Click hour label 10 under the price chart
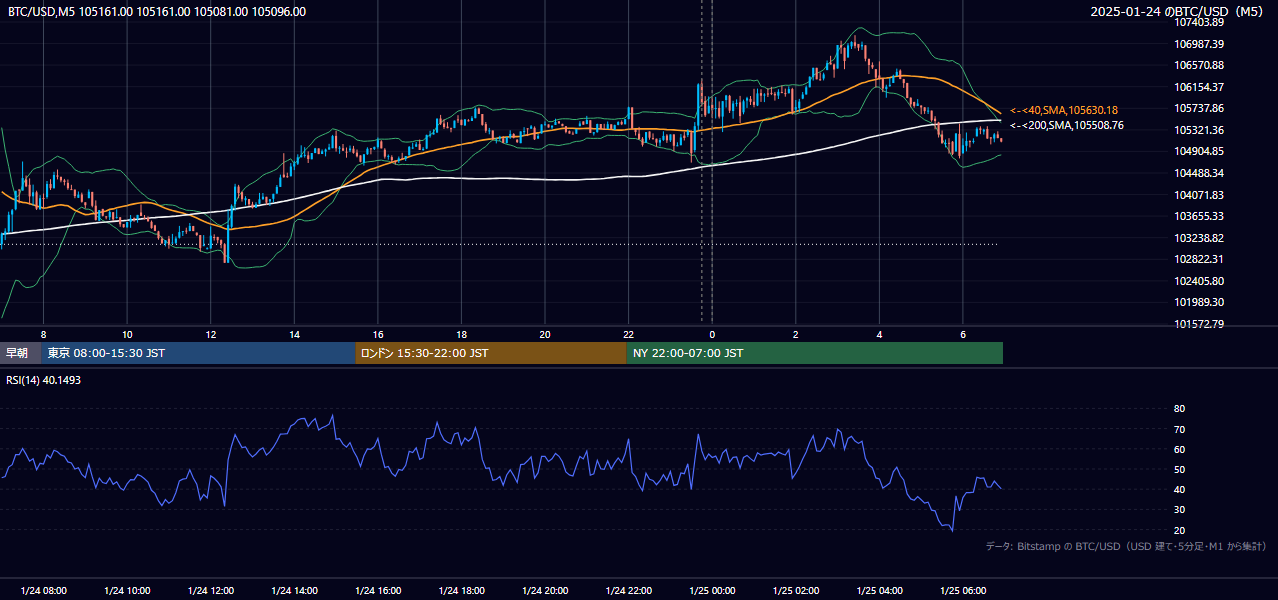This screenshot has width=1278, height=600. coord(127,334)
